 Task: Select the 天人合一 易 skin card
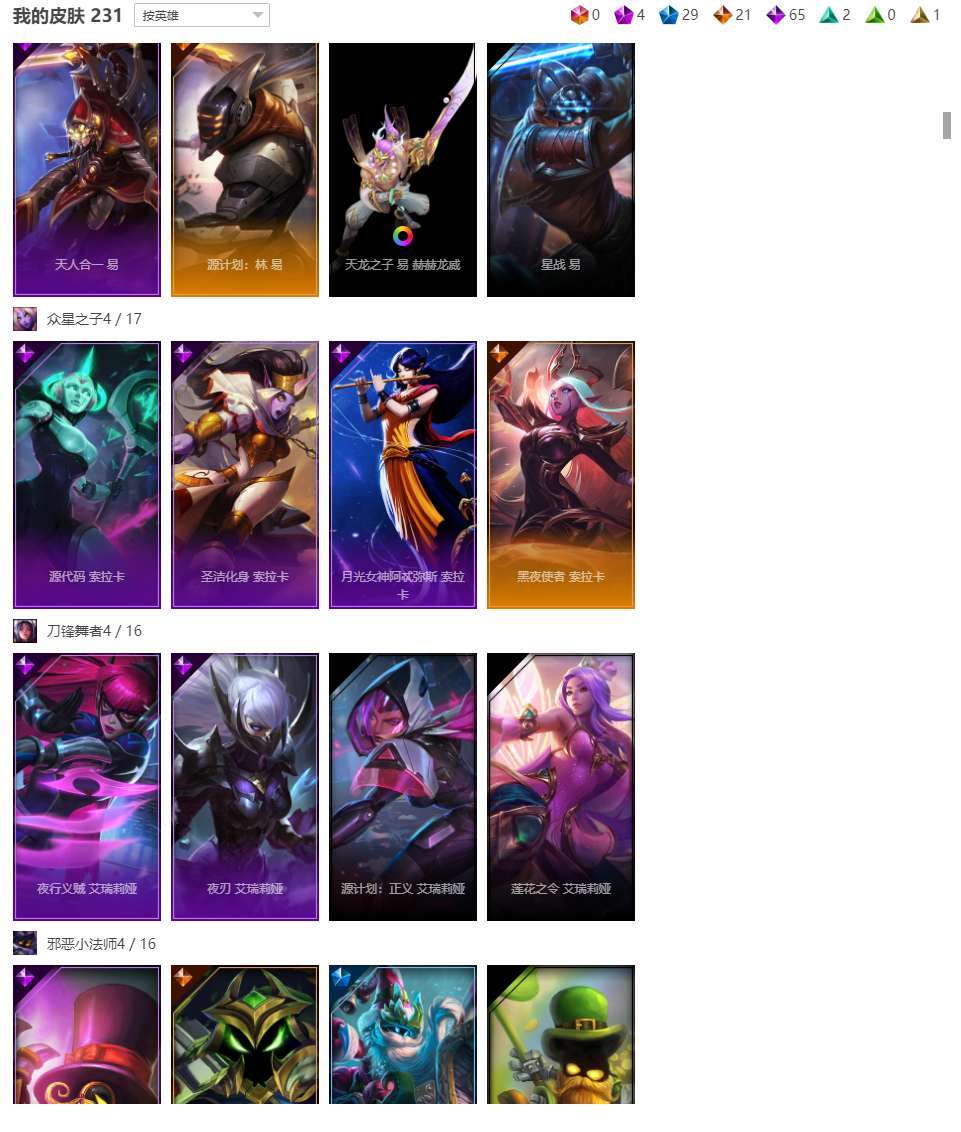(x=87, y=169)
